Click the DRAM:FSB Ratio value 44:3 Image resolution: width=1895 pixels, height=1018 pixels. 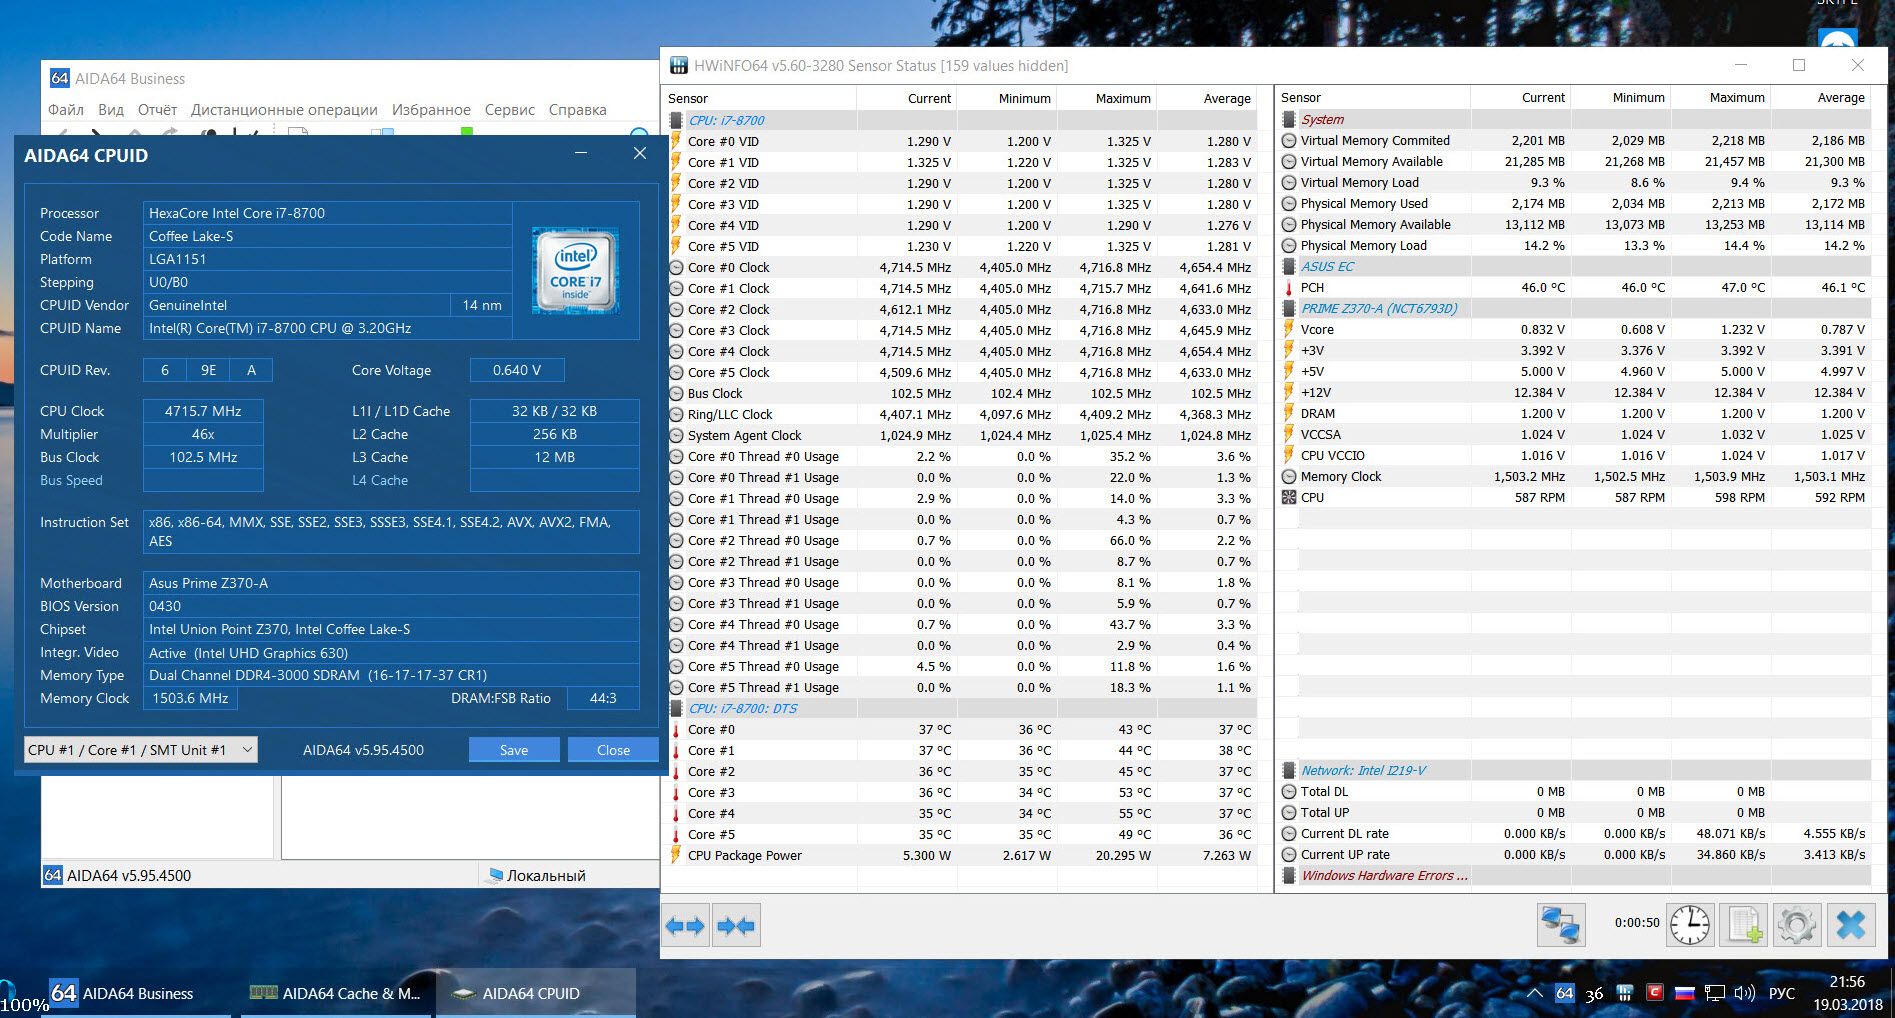pos(603,698)
